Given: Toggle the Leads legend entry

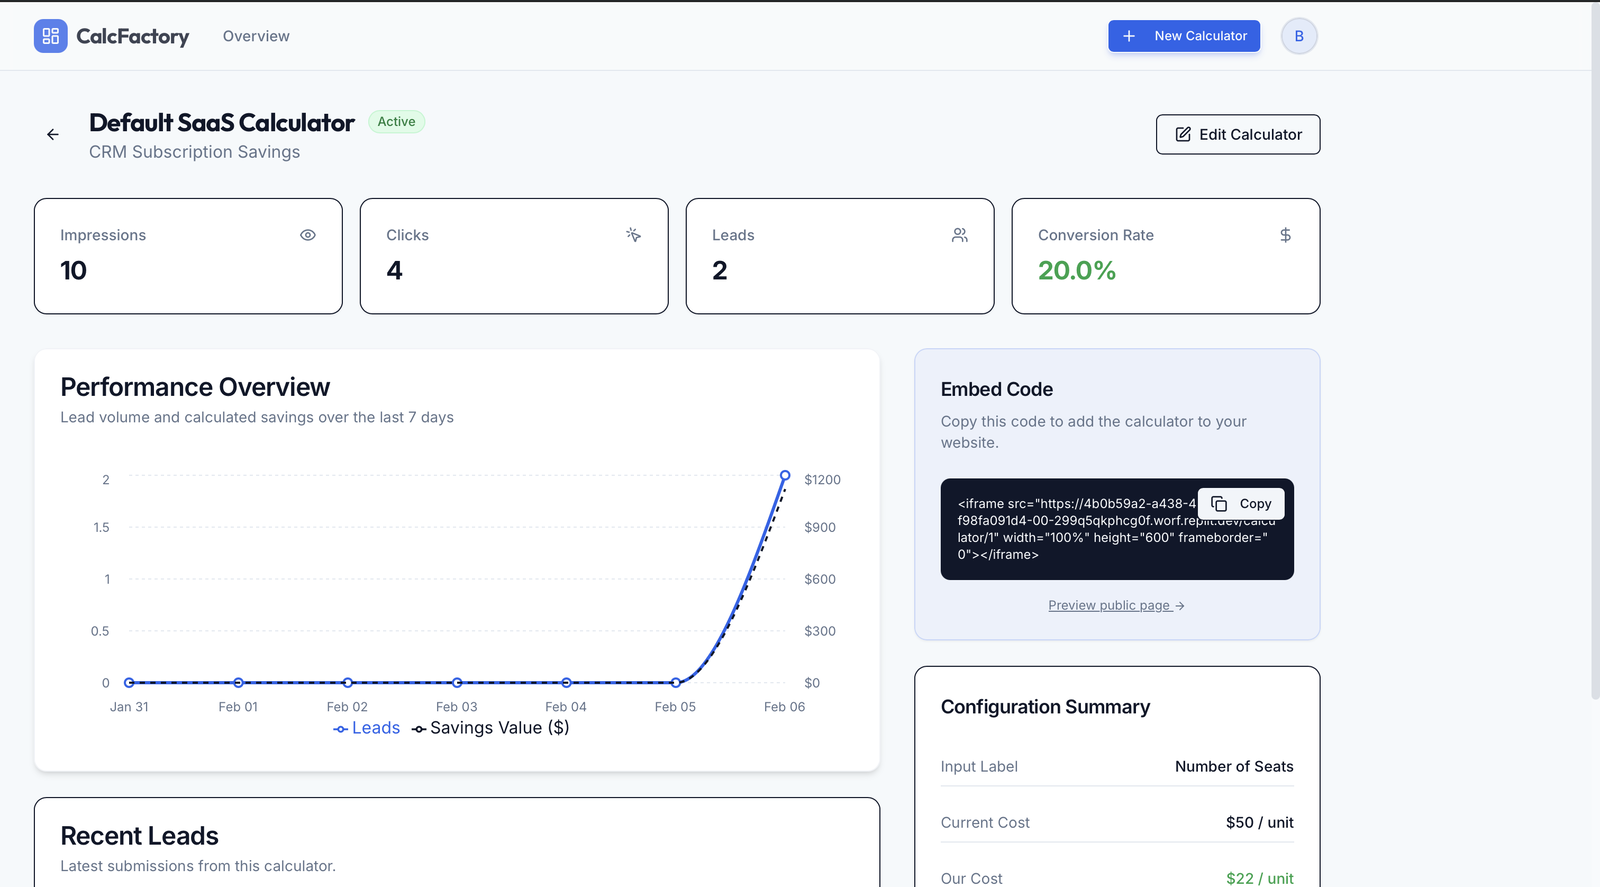Looking at the screenshot, I should tap(367, 728).
